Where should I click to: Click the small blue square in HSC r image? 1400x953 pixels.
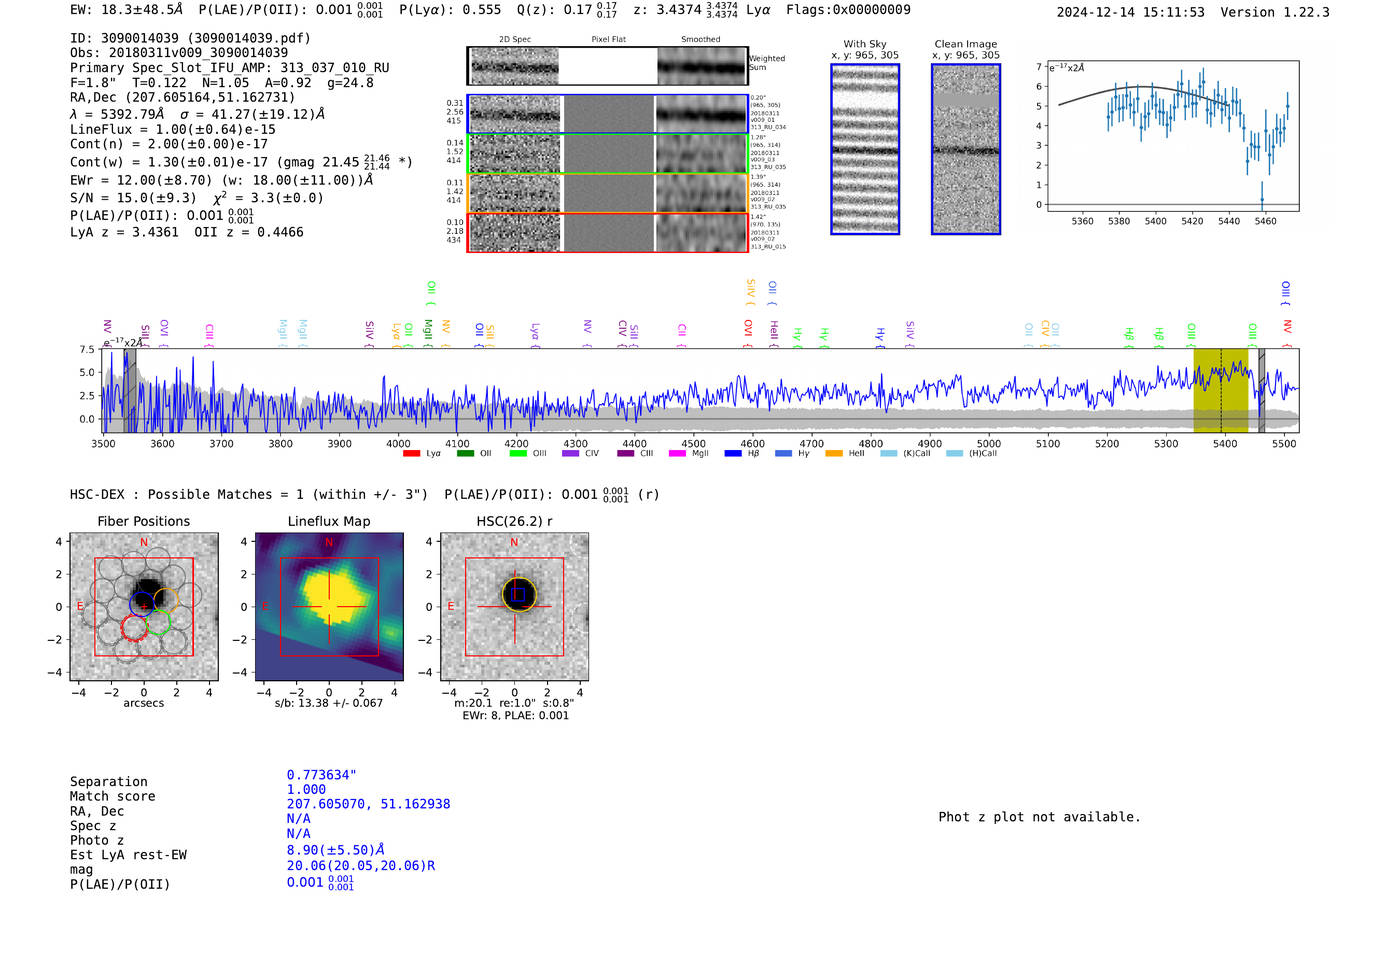click(518, 595)
